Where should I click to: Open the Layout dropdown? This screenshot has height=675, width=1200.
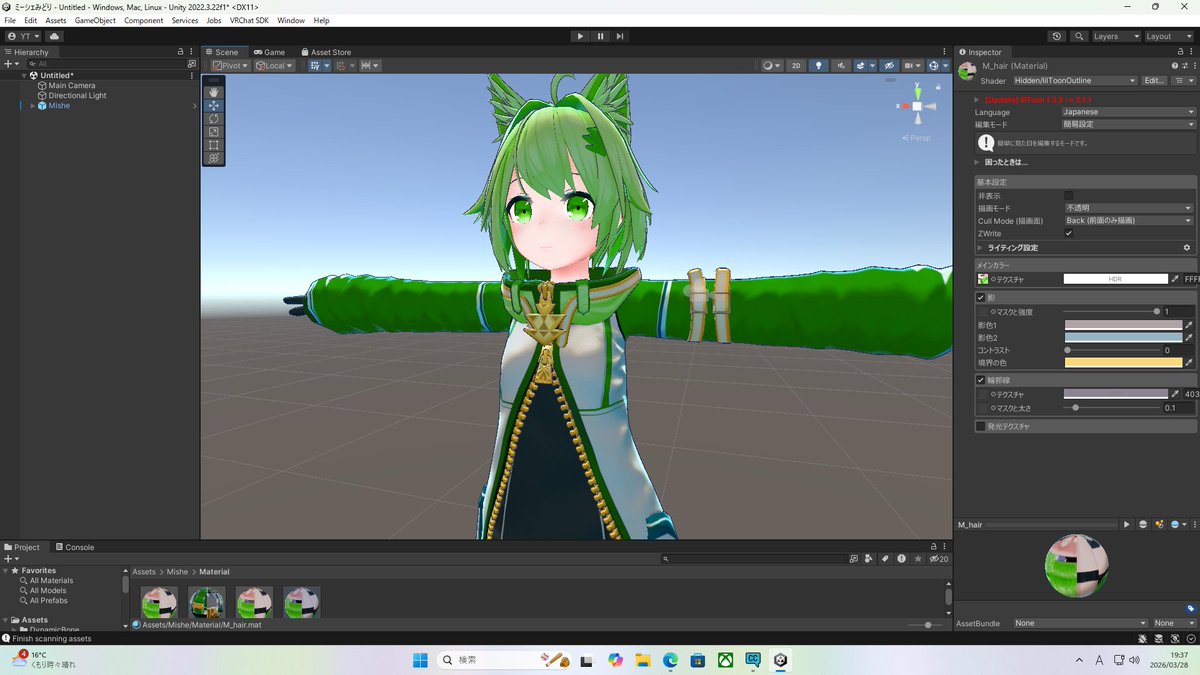[1169, 36]
